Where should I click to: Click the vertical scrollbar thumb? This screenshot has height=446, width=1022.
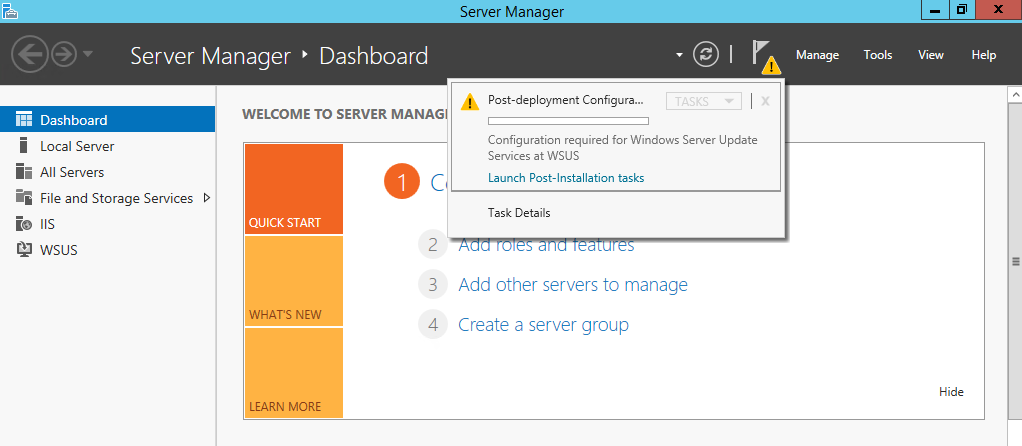pos(1015,261)
